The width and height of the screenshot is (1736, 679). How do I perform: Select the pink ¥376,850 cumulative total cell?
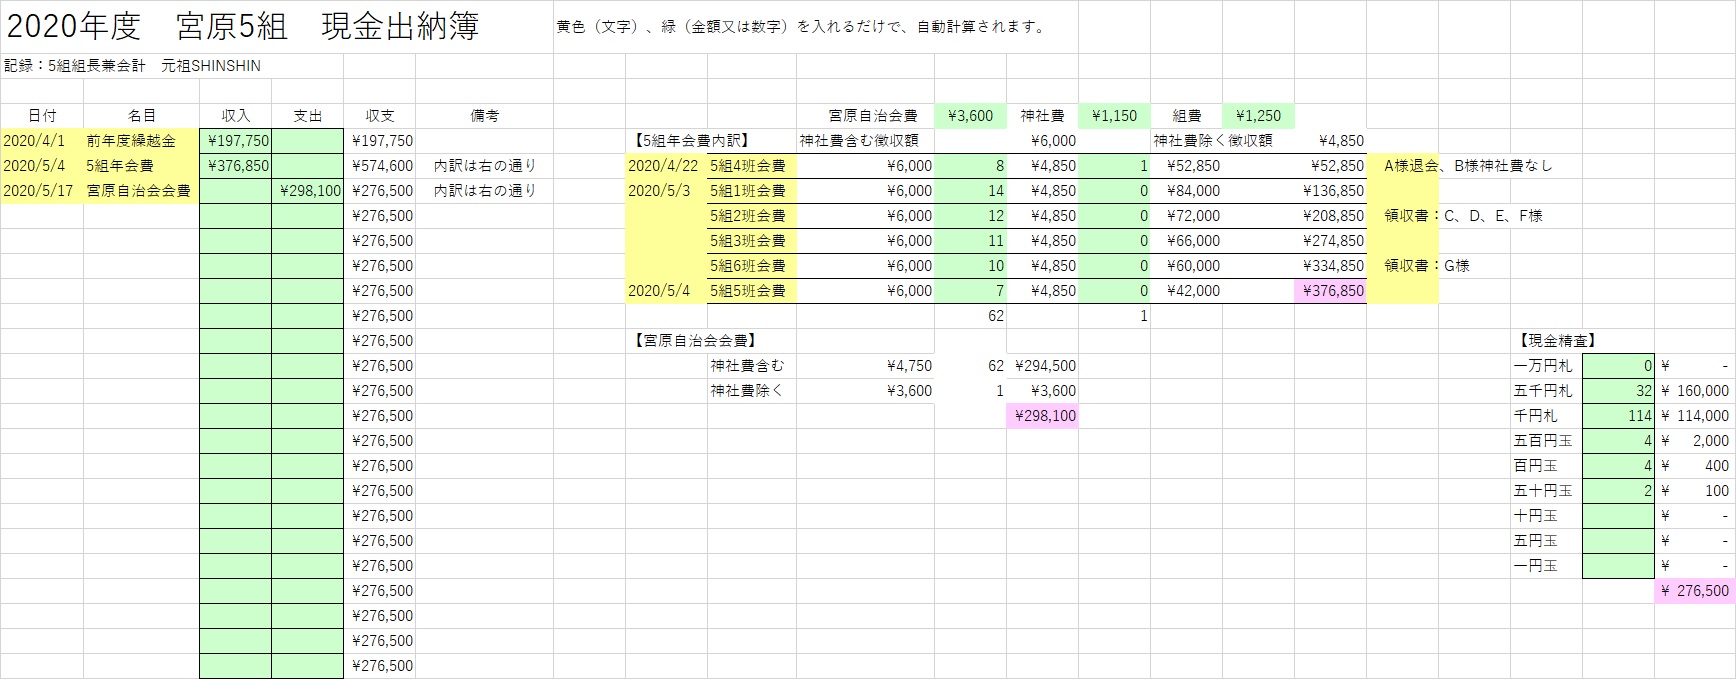tap(1330, 291)
